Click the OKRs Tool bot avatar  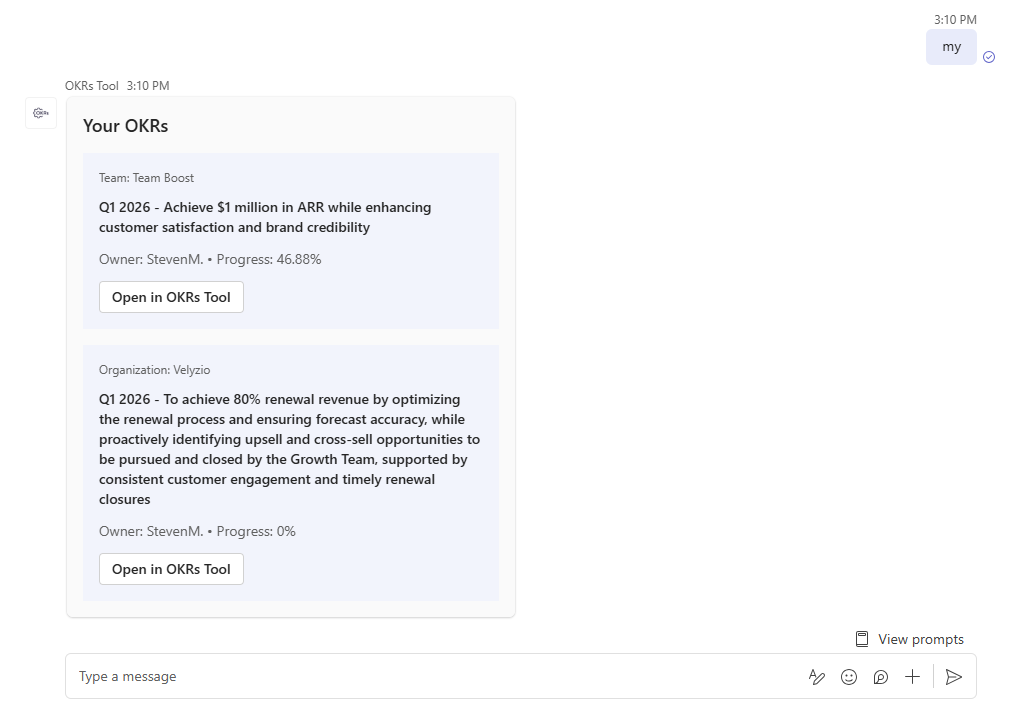(x=40, y=113)
